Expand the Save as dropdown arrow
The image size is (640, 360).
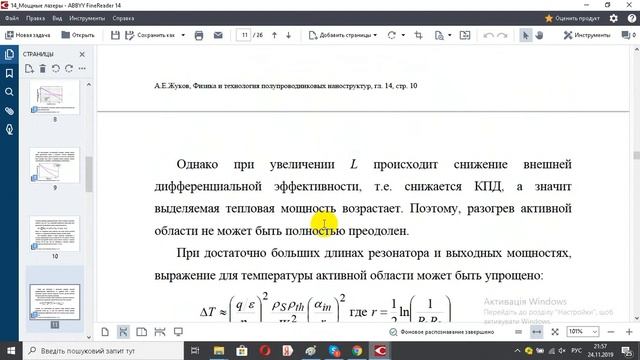183,35
